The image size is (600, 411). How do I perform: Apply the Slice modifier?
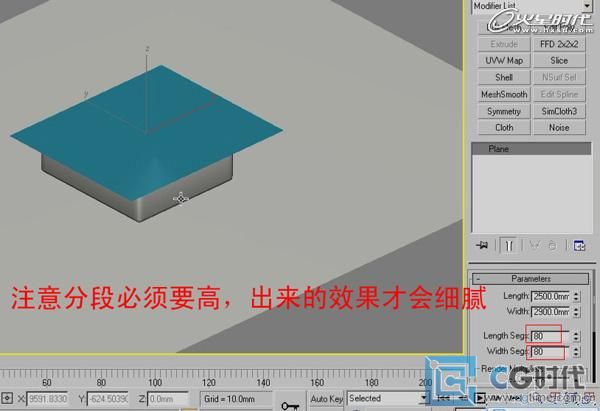[x=559, y=60]
